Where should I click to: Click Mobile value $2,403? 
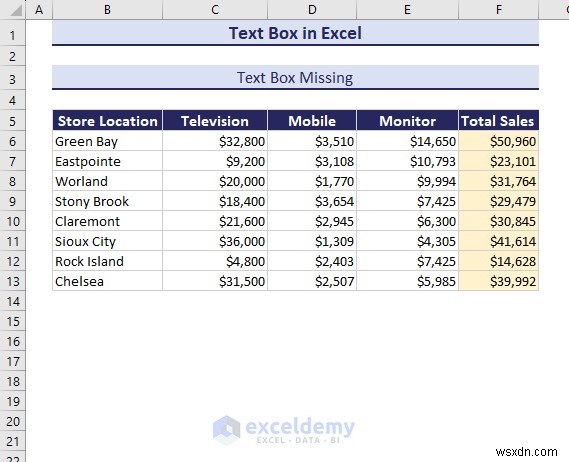[312, 261]
